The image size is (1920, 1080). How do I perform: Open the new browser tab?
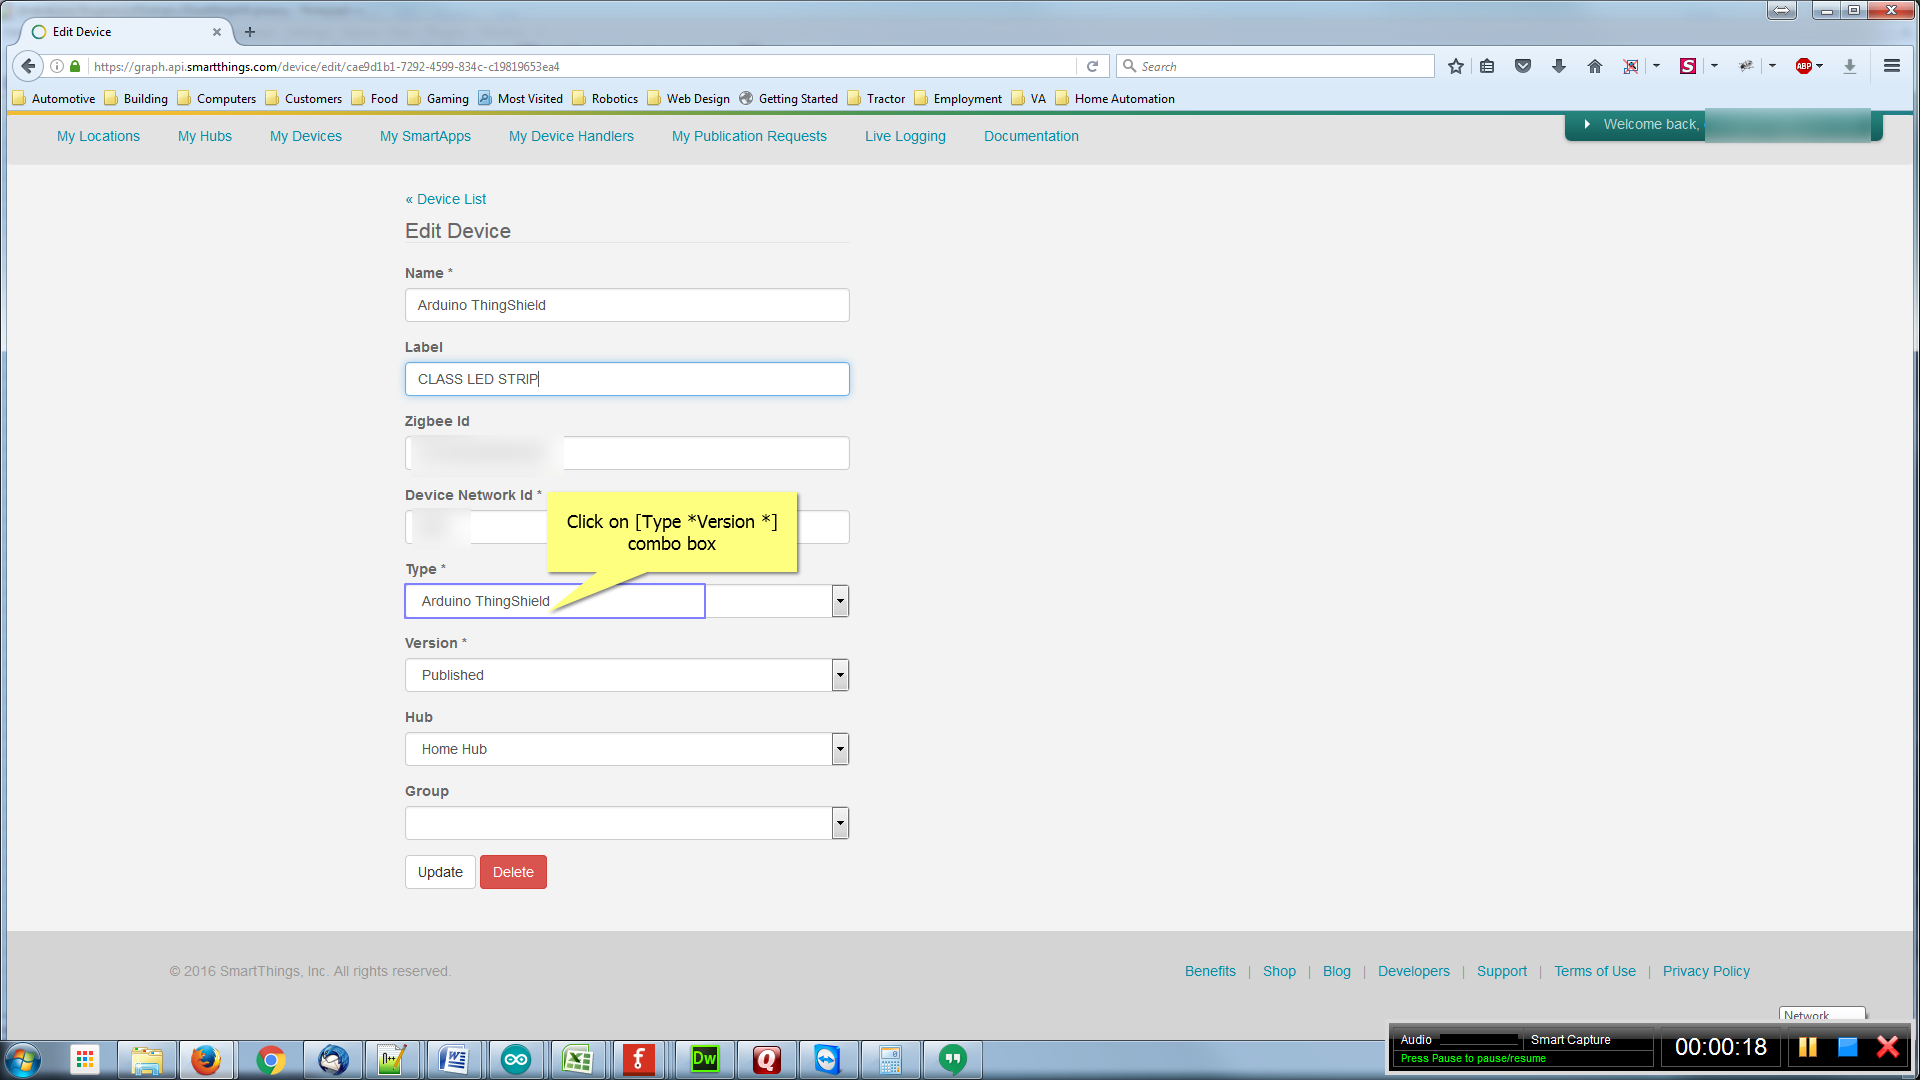tap(250, 32)
